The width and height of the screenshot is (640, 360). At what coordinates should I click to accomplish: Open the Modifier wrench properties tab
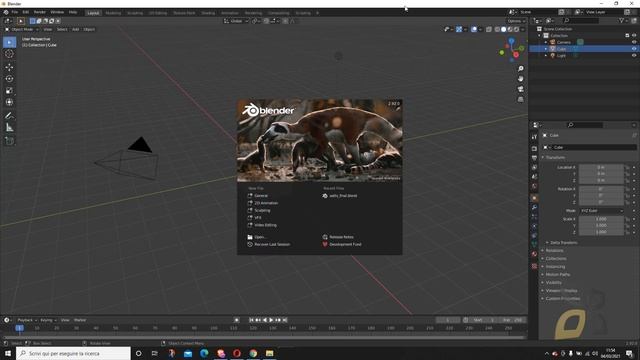click(534, 207)
